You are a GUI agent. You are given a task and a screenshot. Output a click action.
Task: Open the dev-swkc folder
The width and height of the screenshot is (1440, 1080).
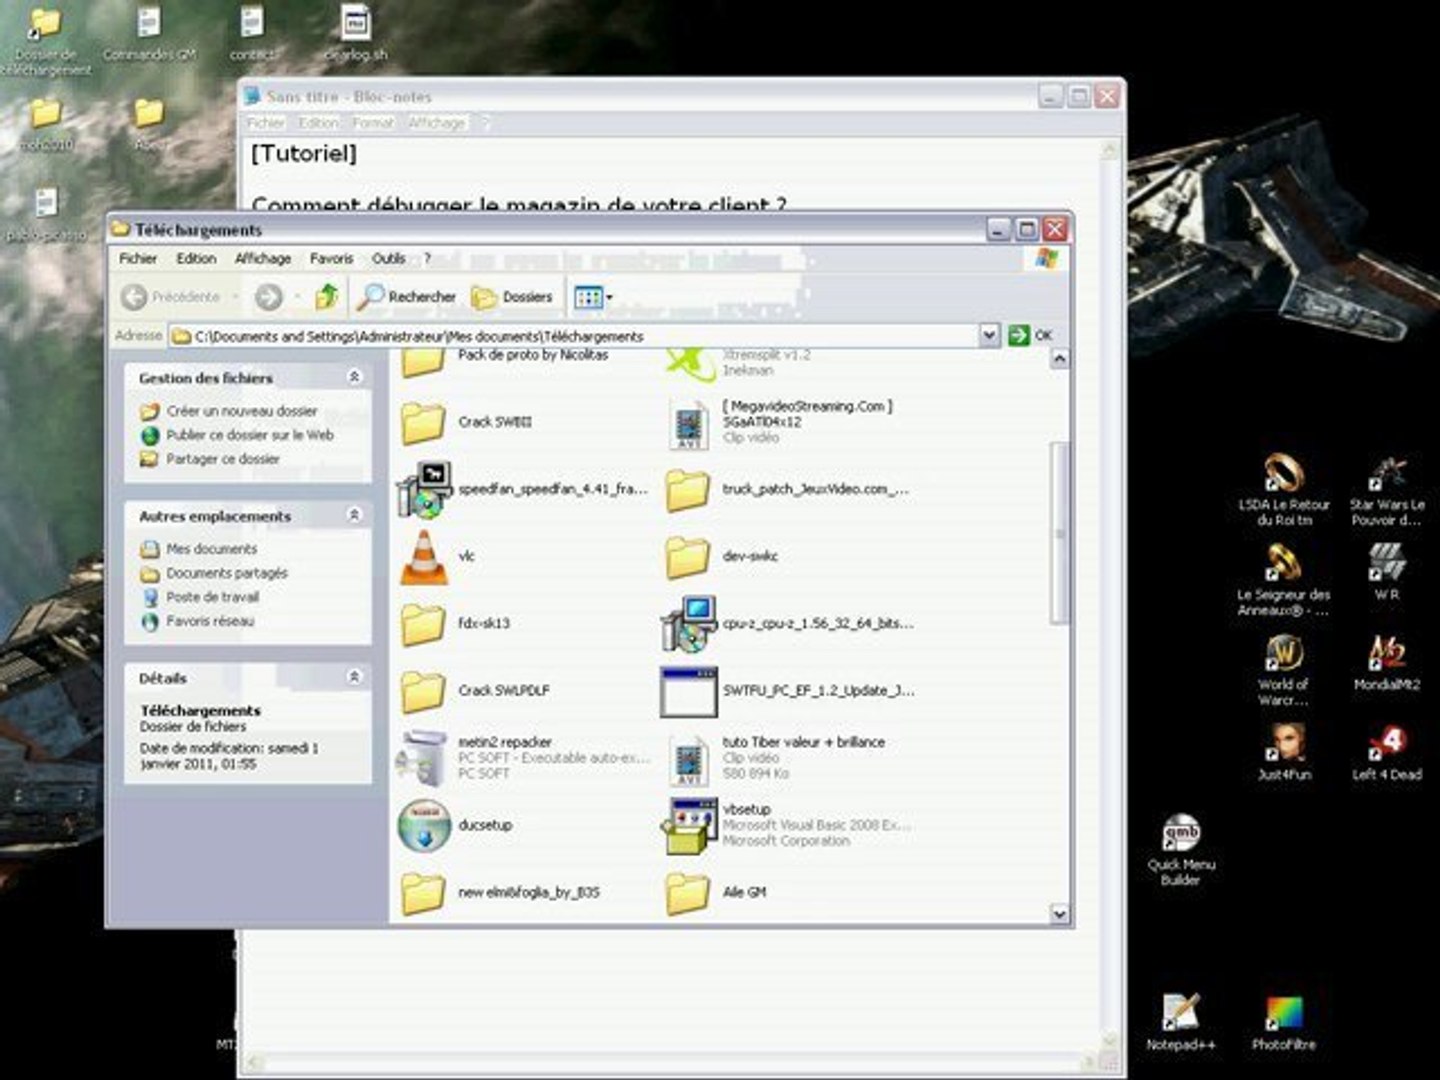click(687, 557)
